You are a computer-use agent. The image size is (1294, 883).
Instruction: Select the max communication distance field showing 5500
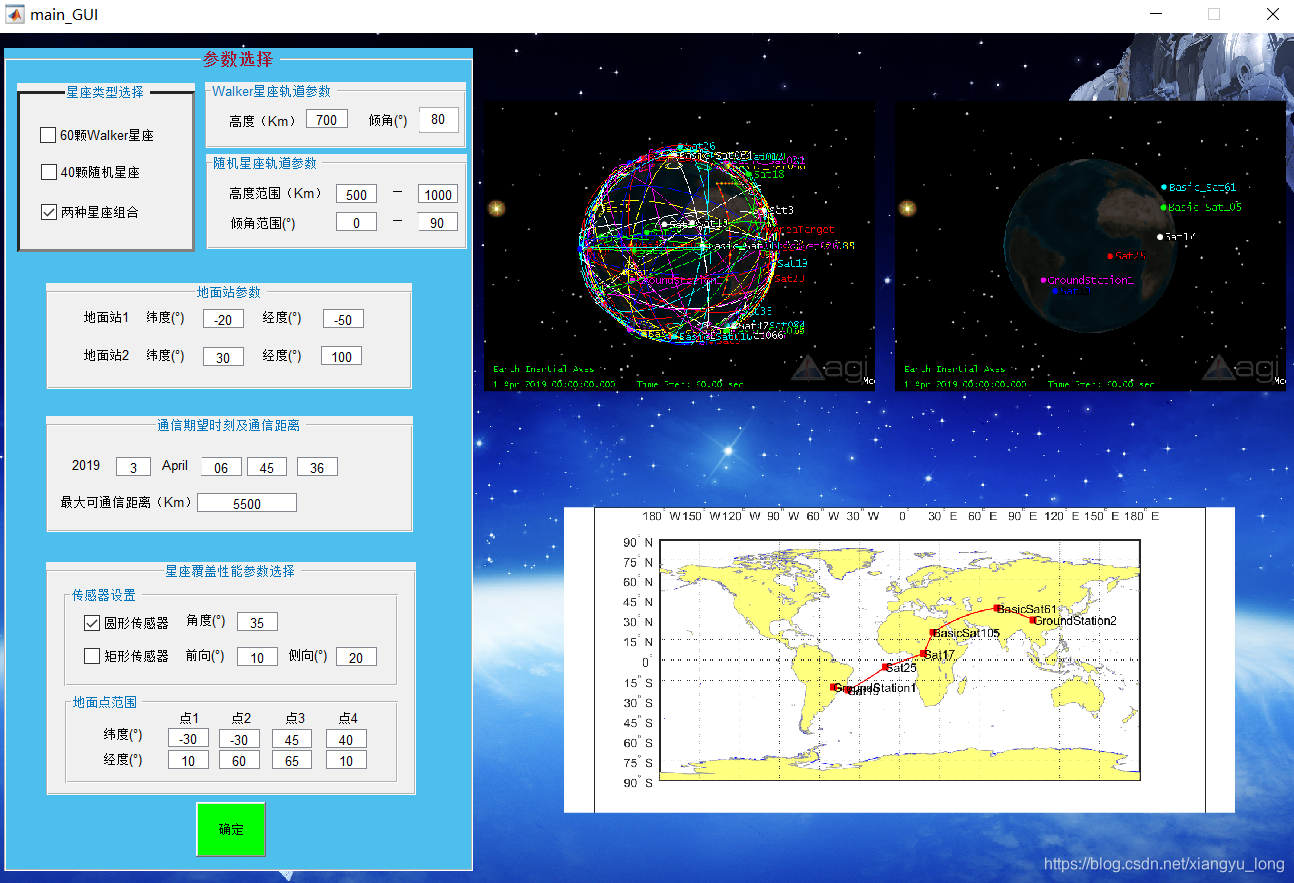246,502
